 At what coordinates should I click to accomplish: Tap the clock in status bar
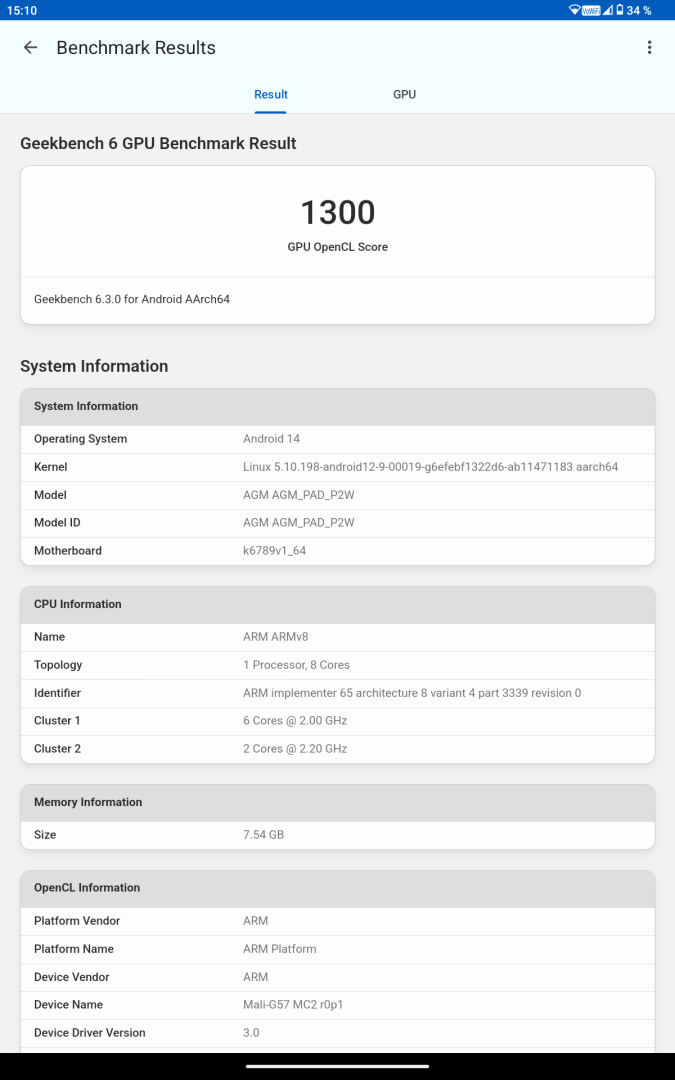tap(22, 10)
